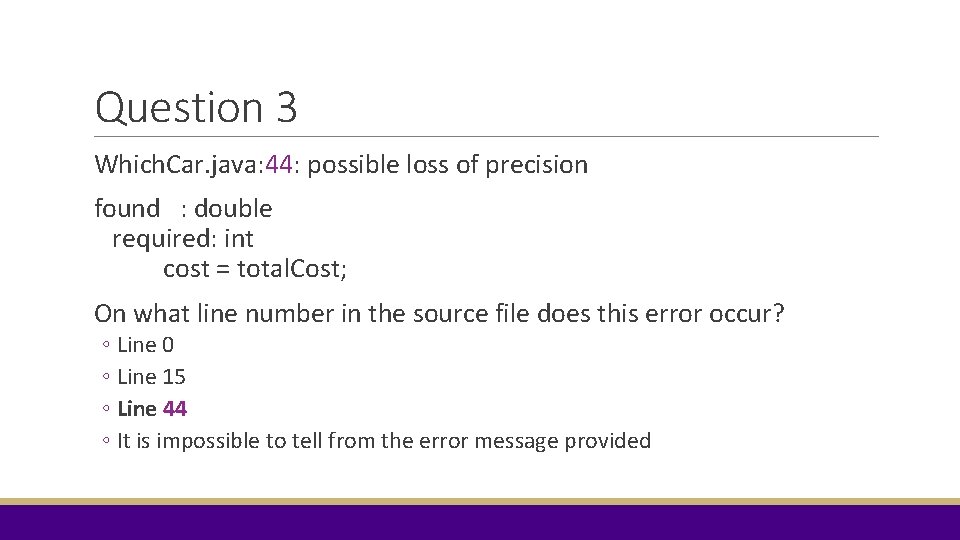Select "It is impossible to tell" answer

(384, 441)
